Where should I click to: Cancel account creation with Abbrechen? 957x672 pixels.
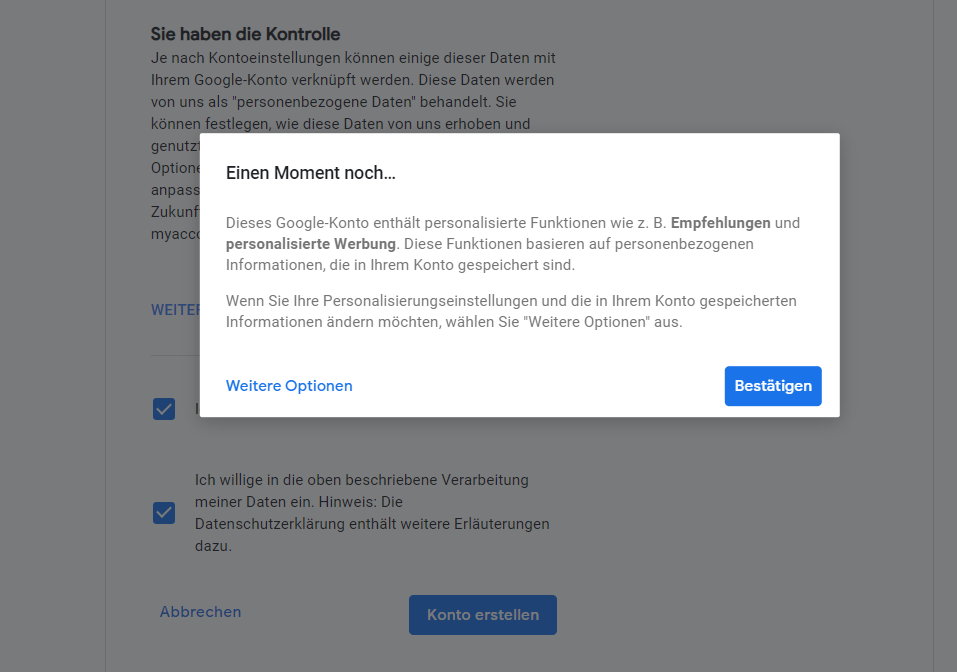pos(200,611)
